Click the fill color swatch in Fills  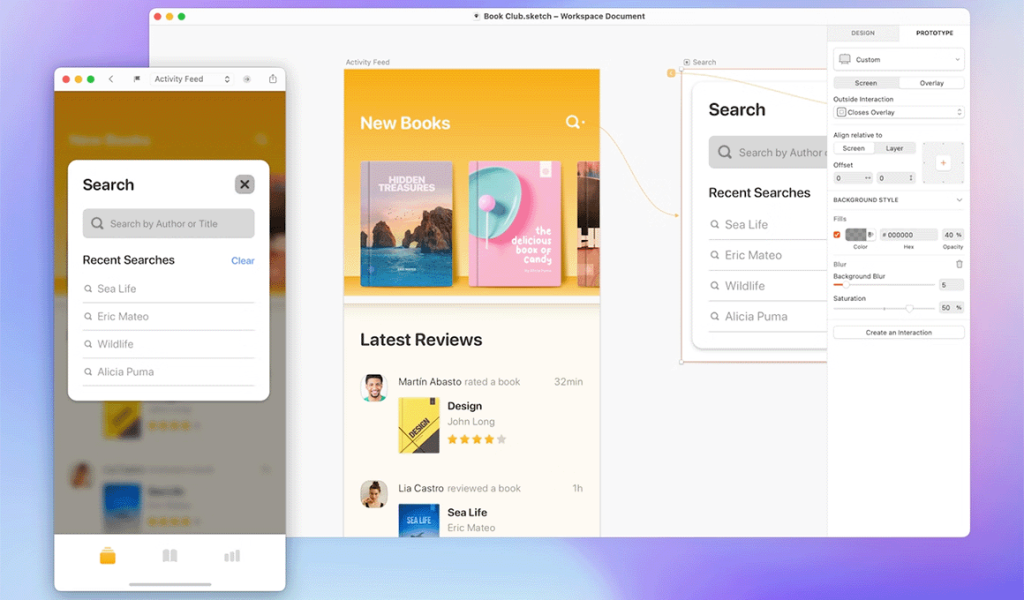point(856,234)
